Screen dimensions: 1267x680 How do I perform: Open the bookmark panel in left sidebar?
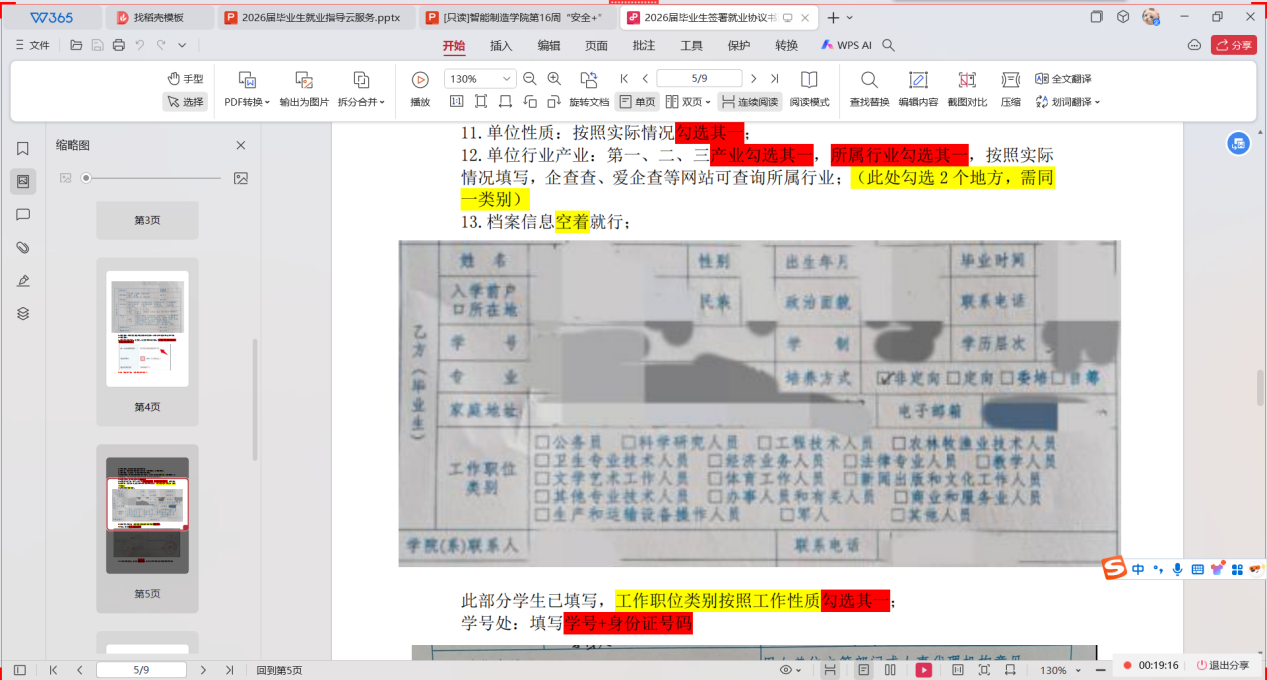tap(23, 148)
